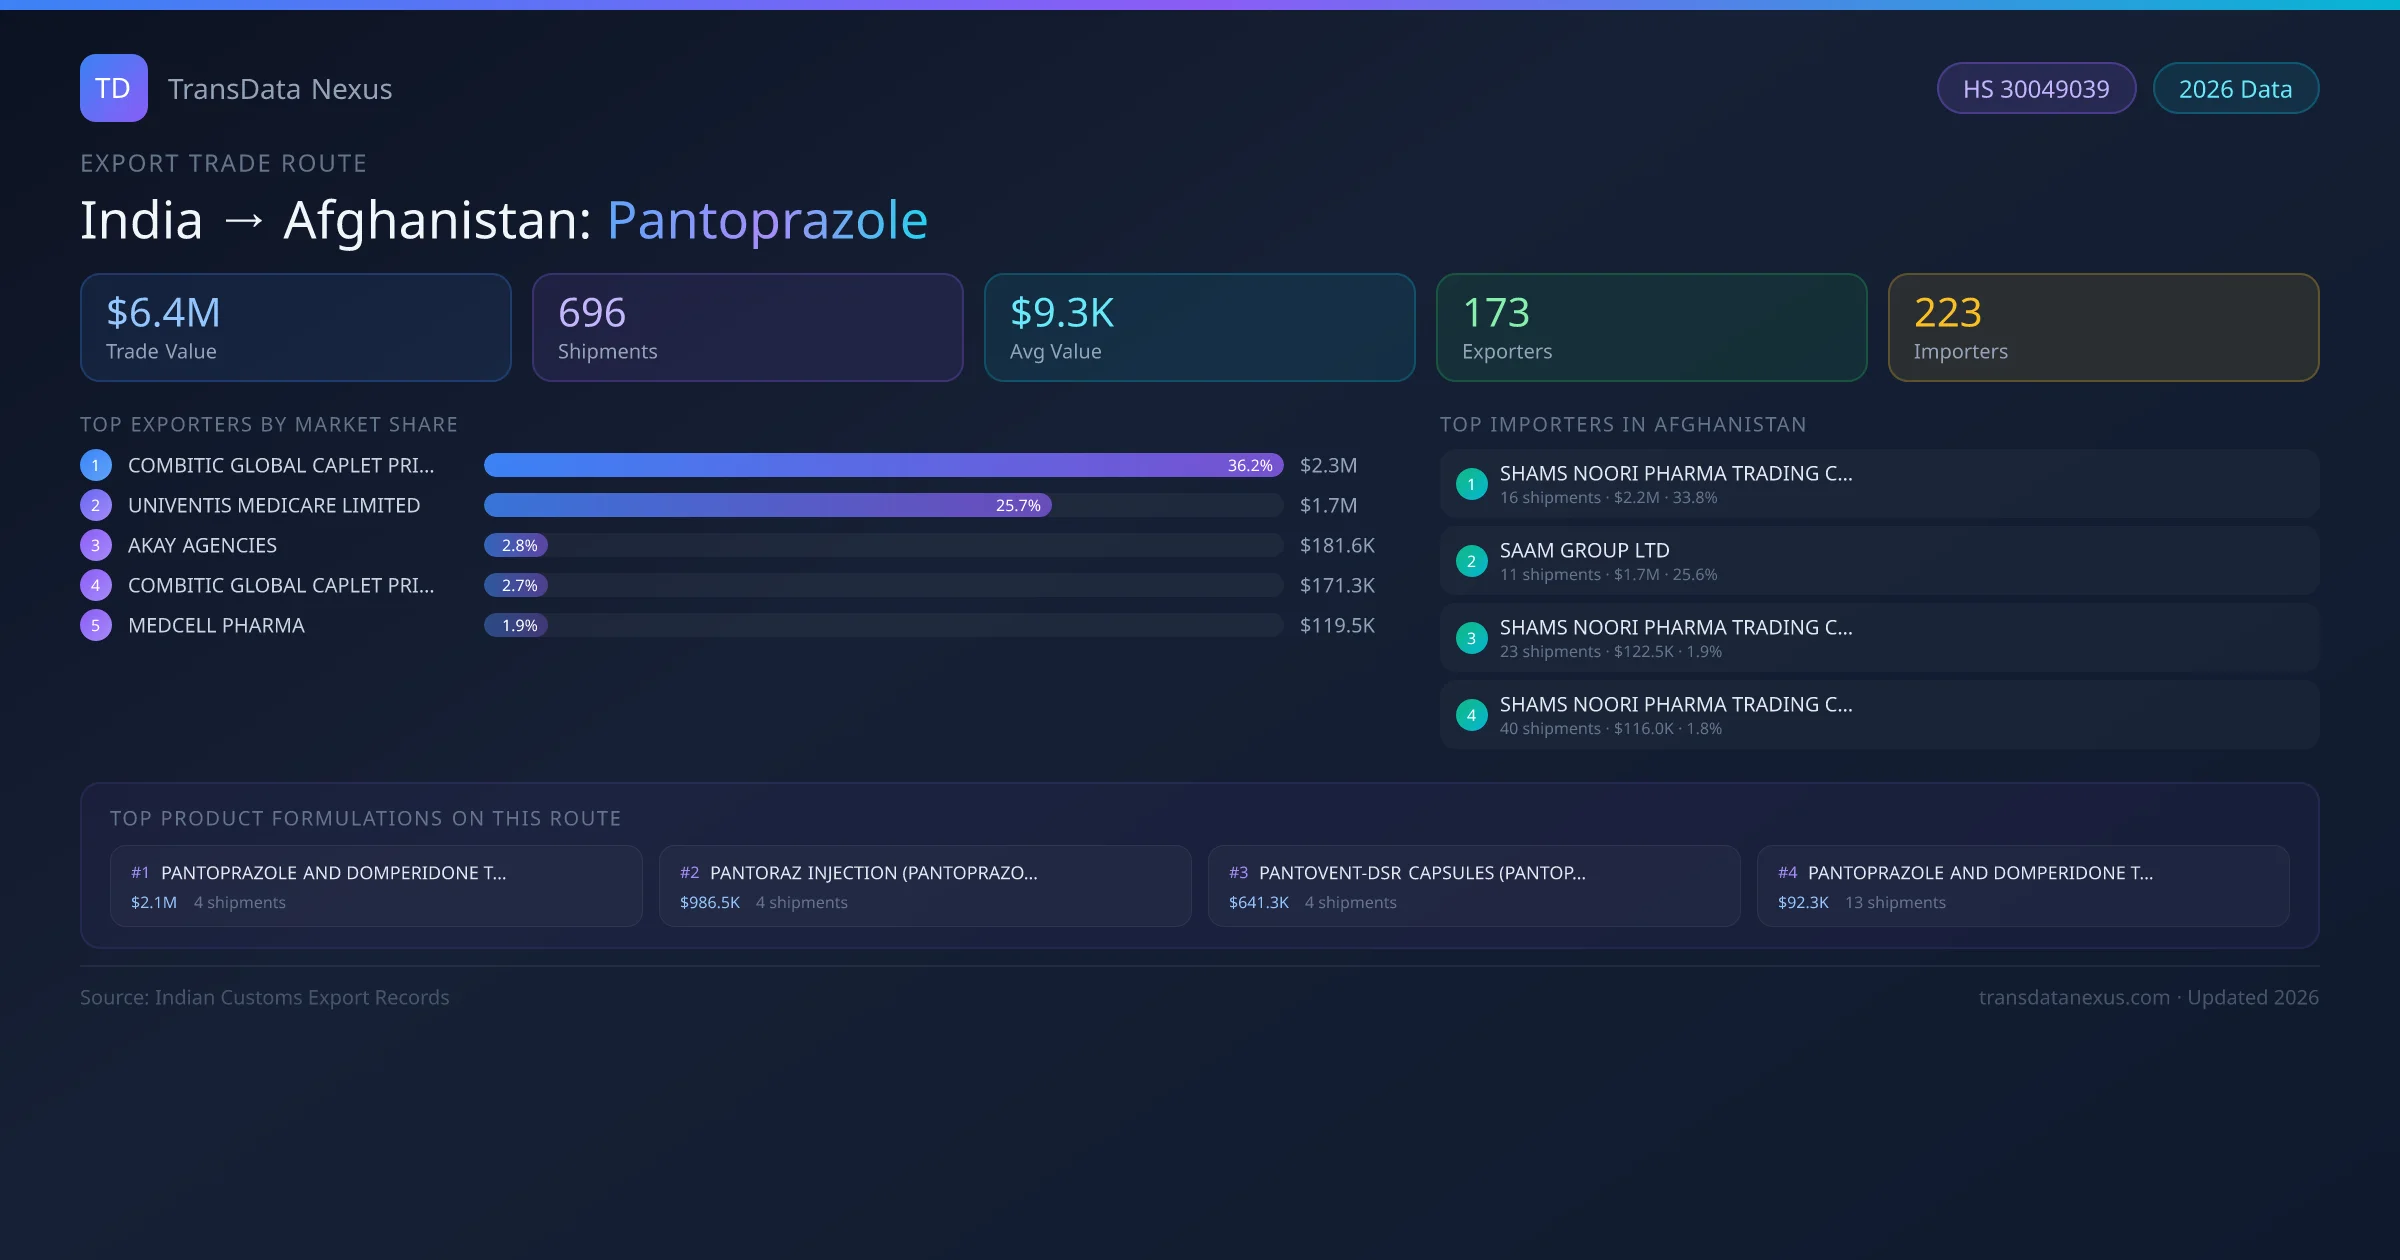This screenshot has width=2400, height=1260.
Task: Click green badge 2 next to SAAM GROUP
Action: pos(1470,561)
